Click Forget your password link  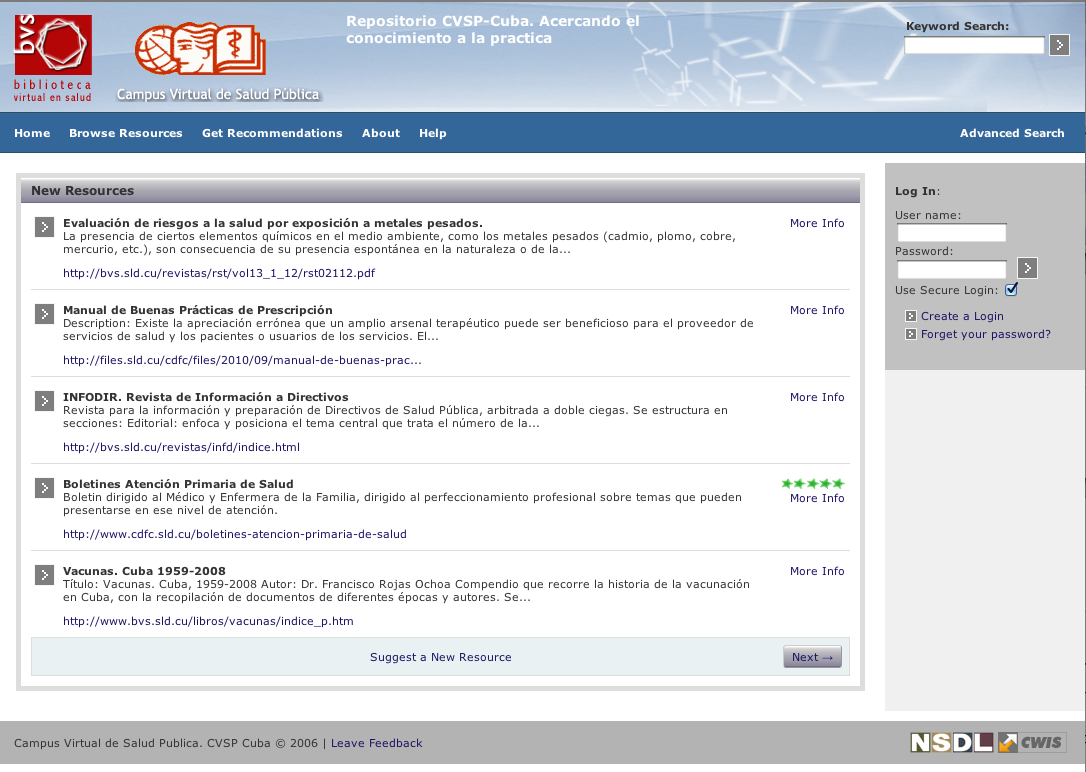pyautogui.click(x=985, y=334)
